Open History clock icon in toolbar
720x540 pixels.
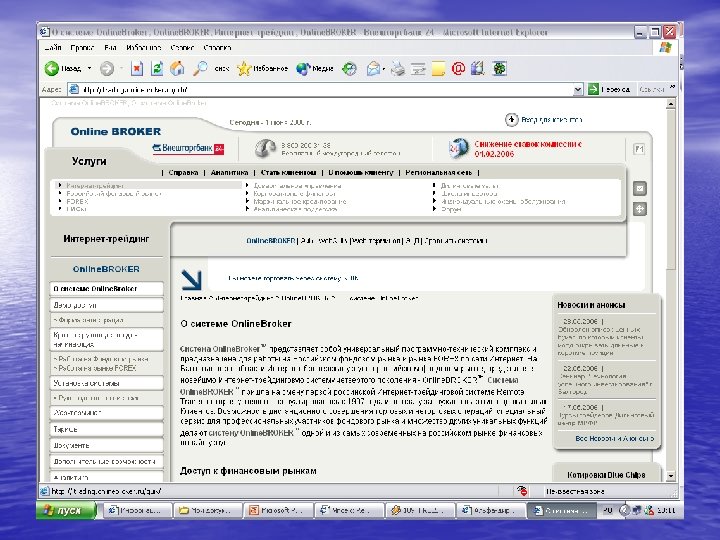tap(349, 69)
